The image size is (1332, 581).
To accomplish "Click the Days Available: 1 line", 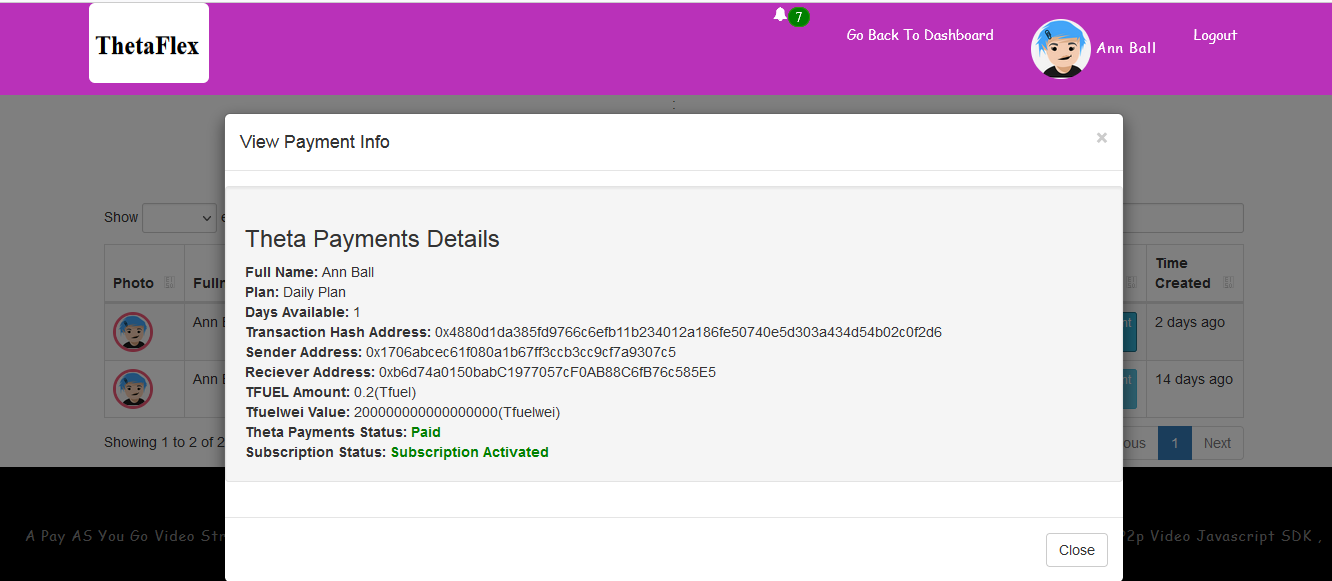I will tap(303, 312).
